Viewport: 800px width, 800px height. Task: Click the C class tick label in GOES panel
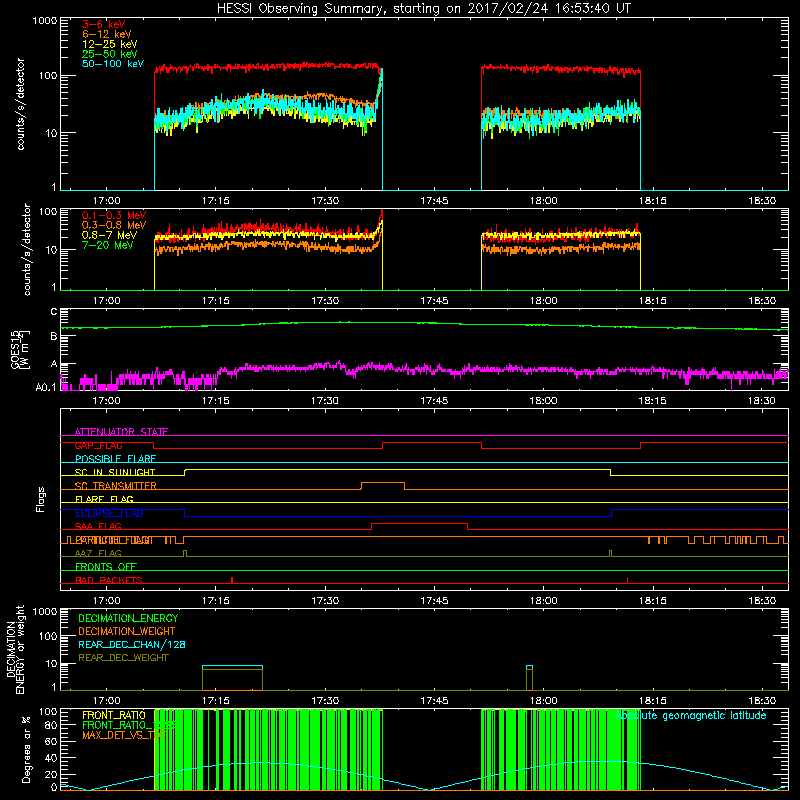point(54,311)
